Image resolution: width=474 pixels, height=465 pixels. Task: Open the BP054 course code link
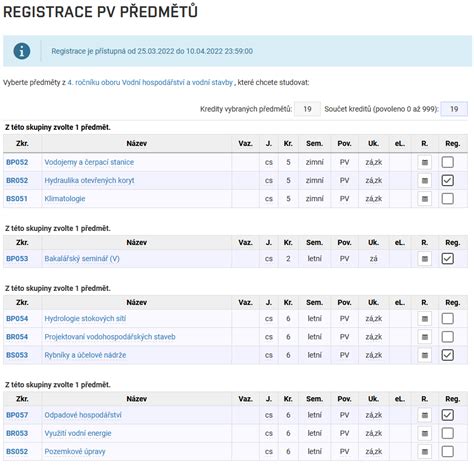17,319
